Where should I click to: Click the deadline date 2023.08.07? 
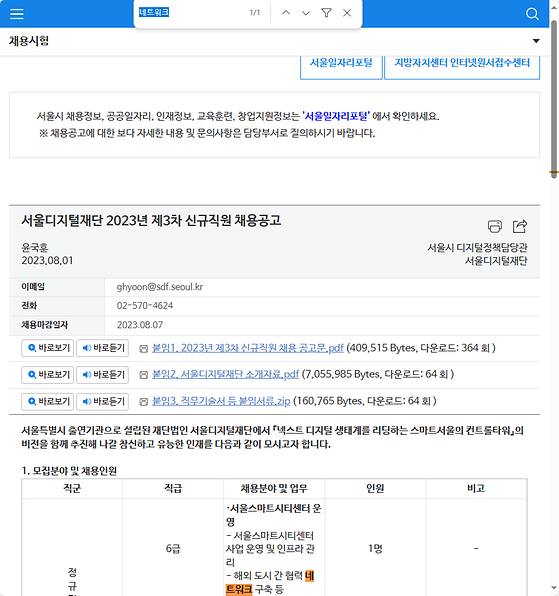(140, 325)
